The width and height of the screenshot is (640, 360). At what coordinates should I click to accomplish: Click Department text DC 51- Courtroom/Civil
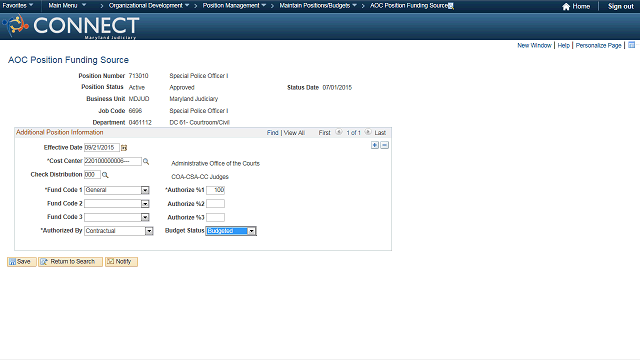point(200,122)
